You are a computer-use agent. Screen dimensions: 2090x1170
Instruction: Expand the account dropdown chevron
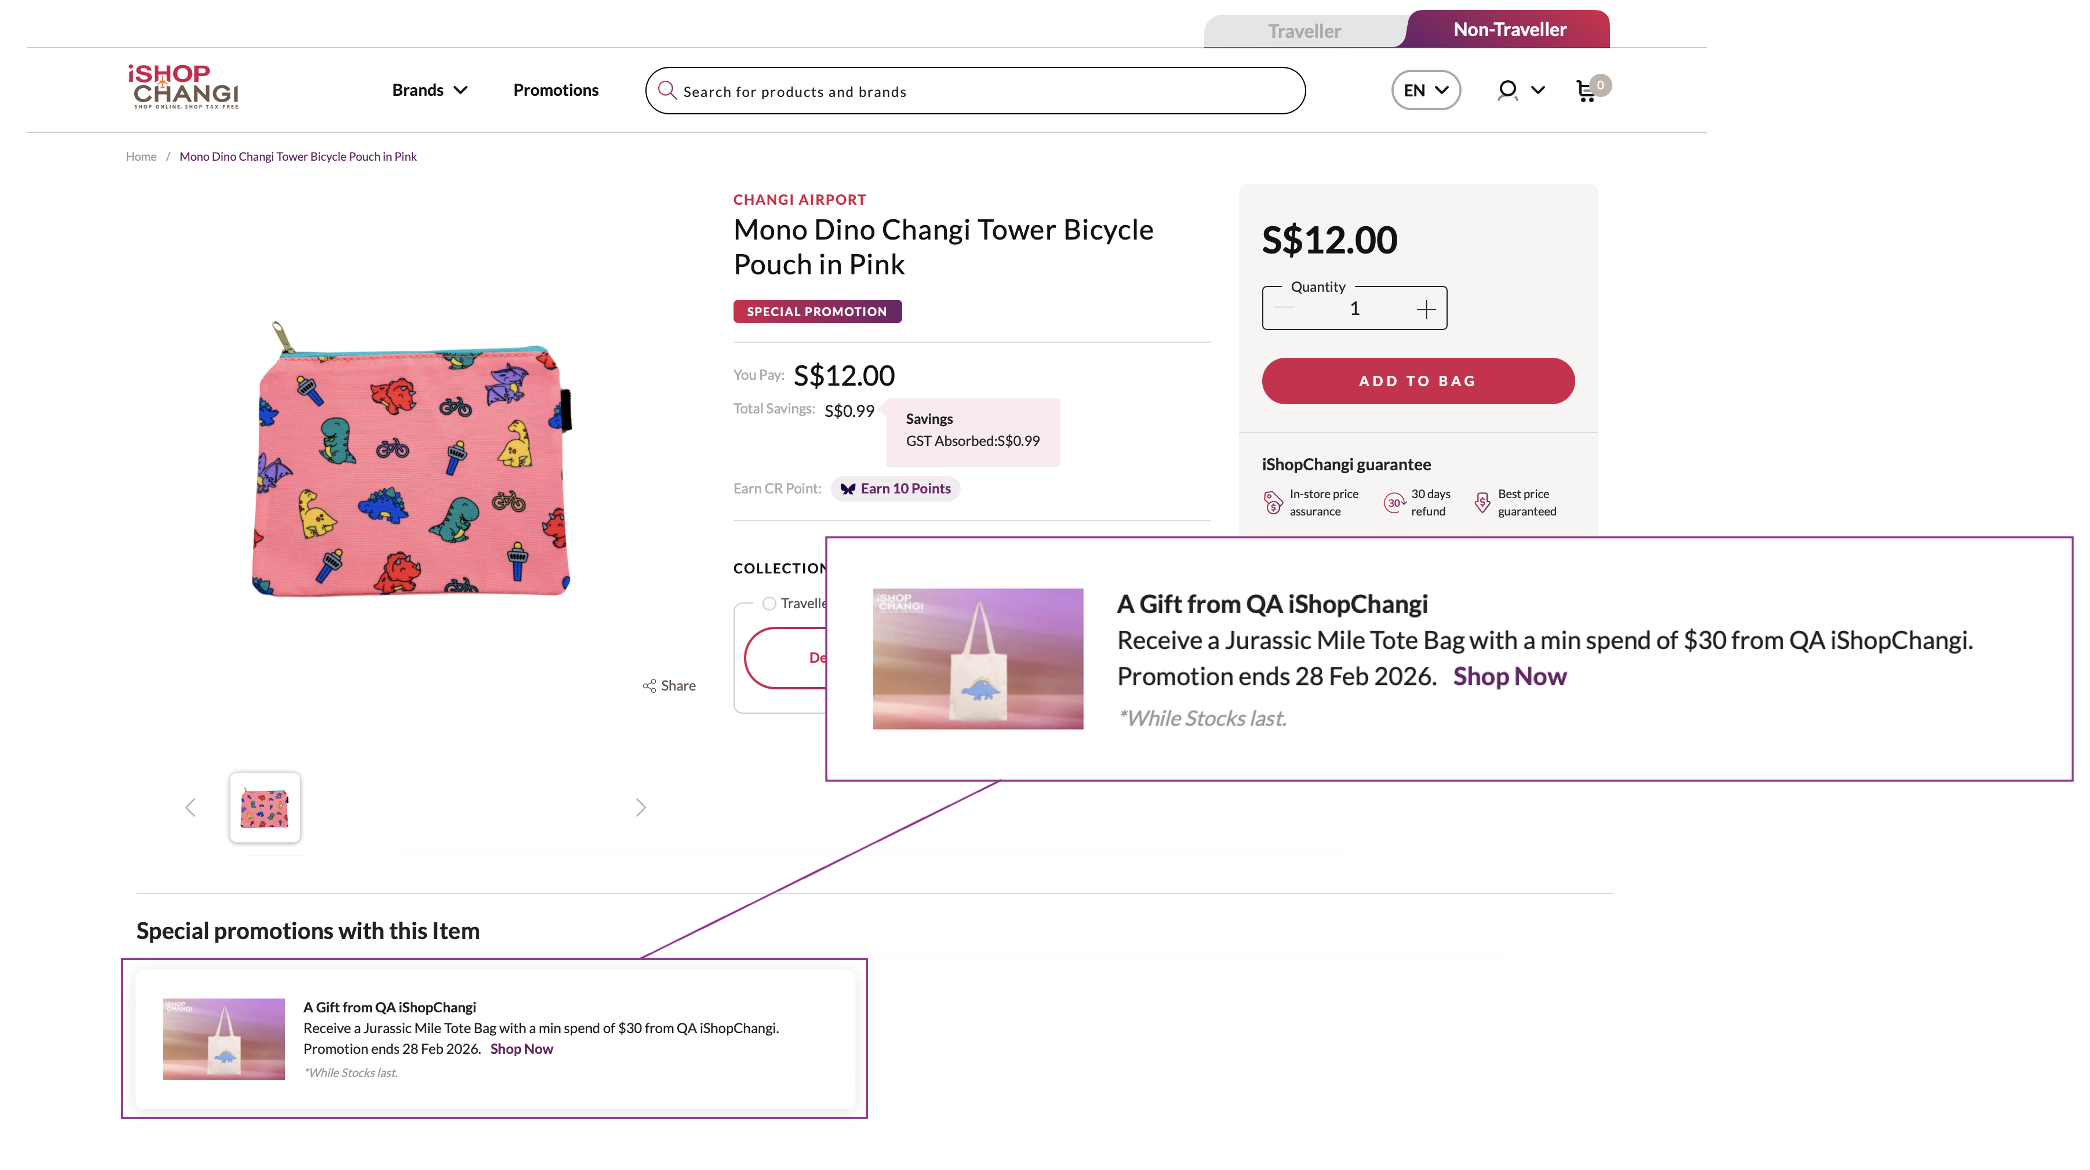pyautogui.click(x=1538, y=90)
